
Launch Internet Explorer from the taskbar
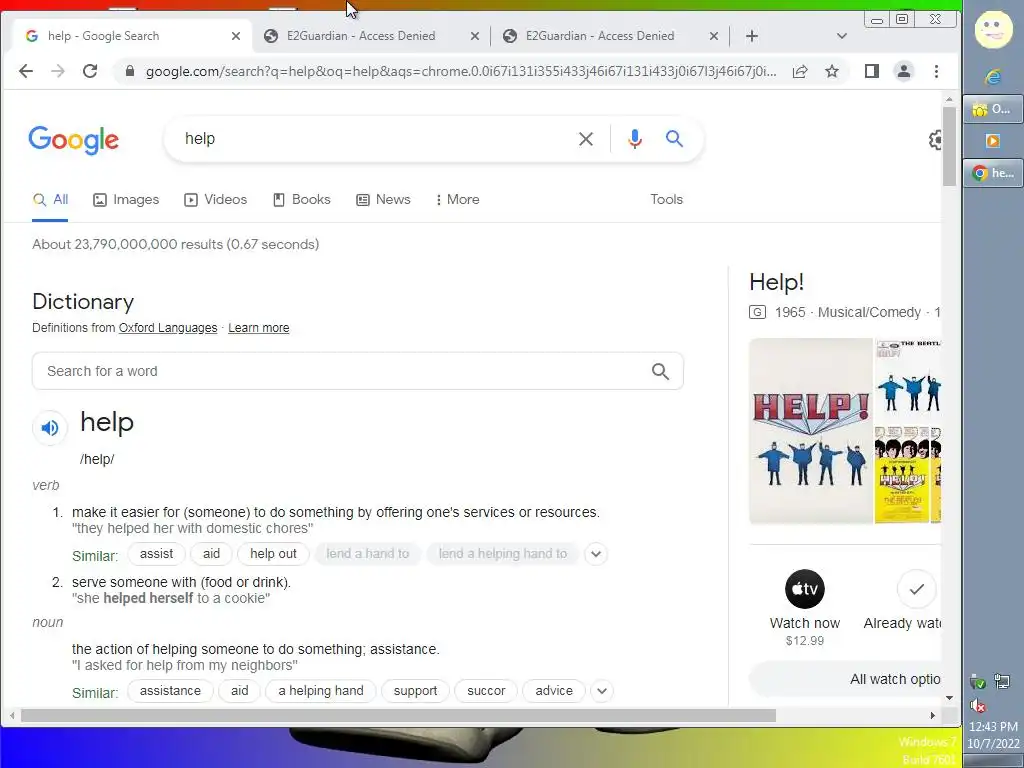(x=993, y=77)
